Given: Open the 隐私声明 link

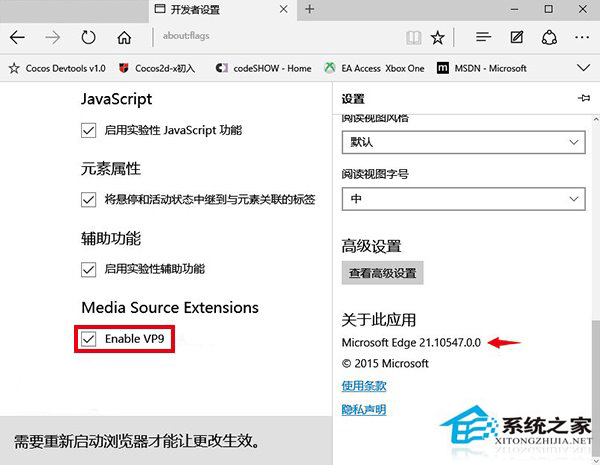Looking at the screenshot, I should [x=364, y=410].
